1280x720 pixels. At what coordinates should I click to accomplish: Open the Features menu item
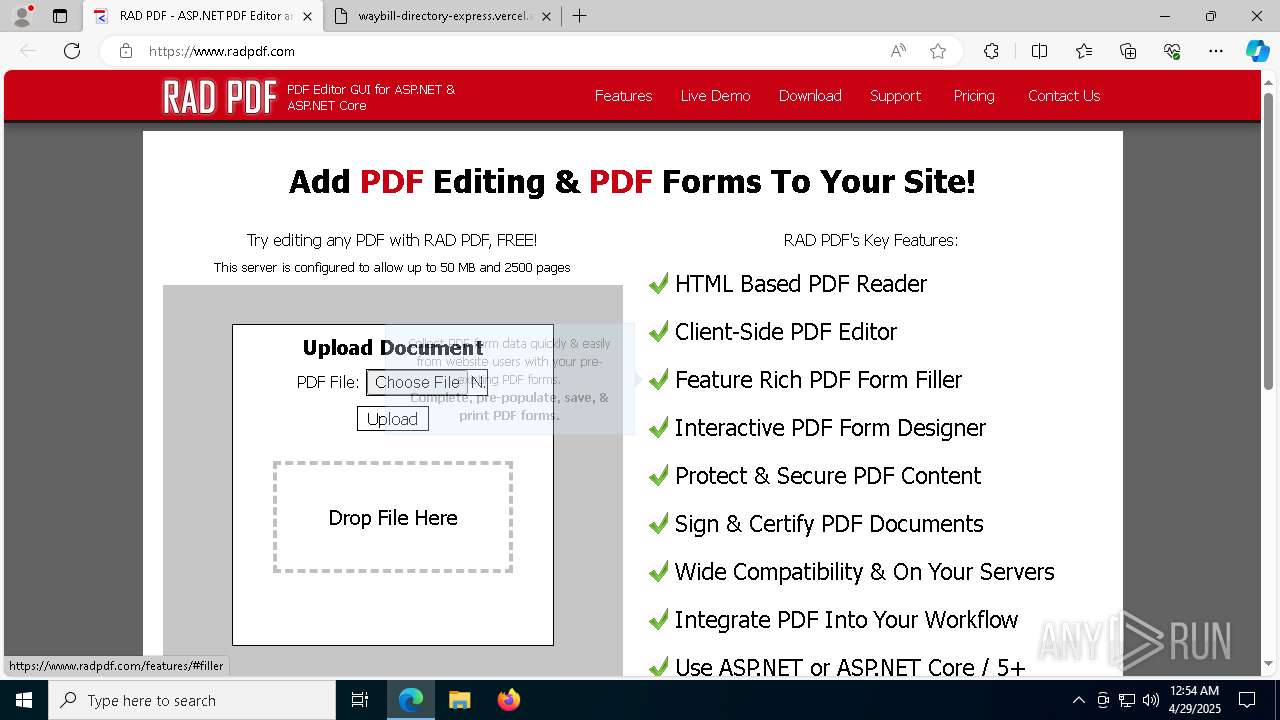(623, 96)
